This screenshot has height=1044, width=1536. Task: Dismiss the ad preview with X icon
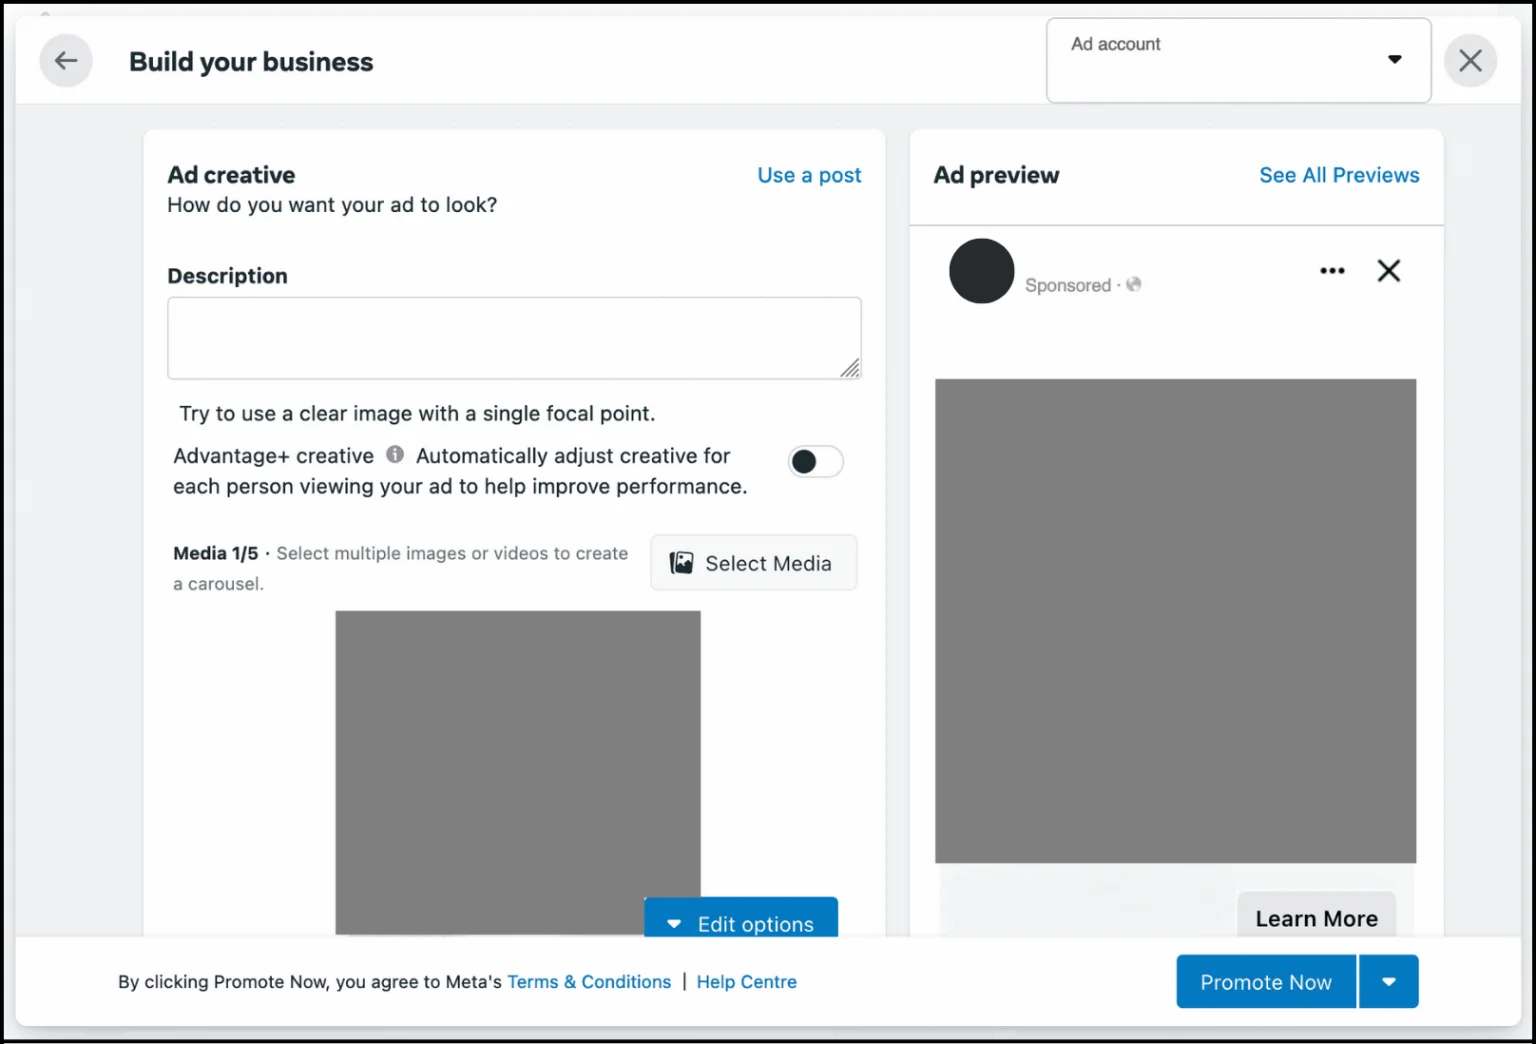click(1388, 271)
